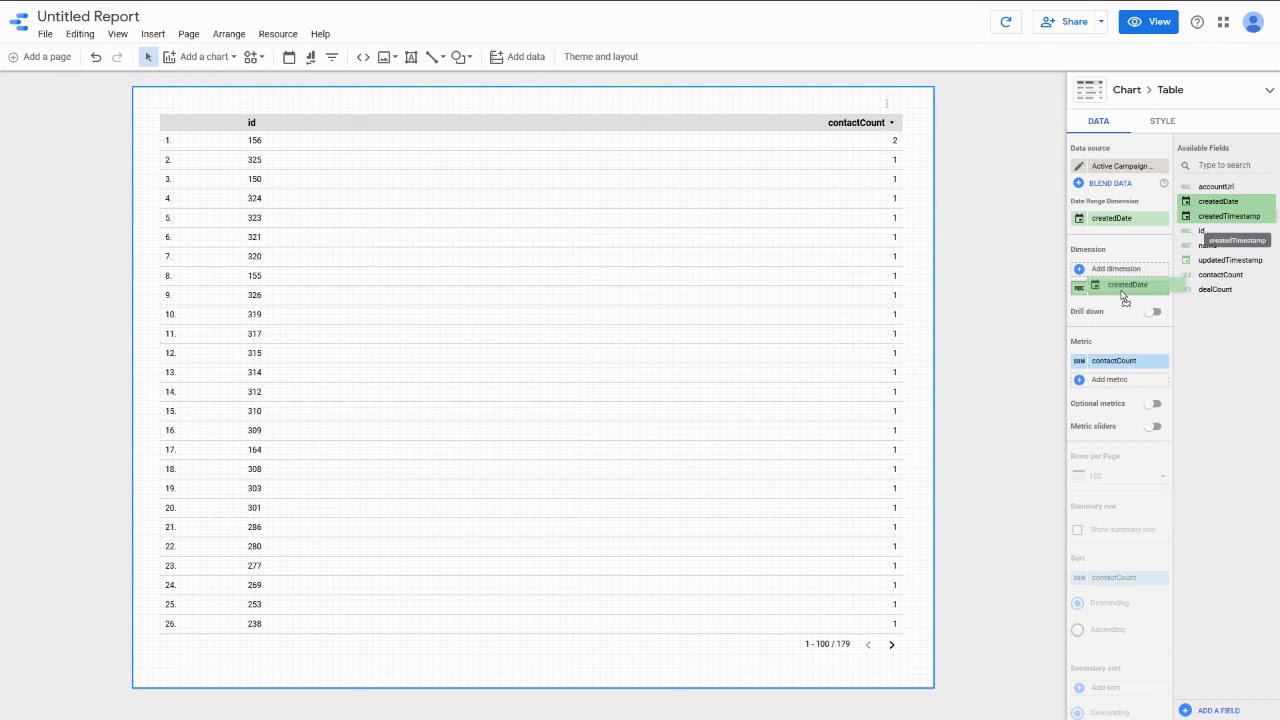Open the Google apps grid

pos(1223,22)
